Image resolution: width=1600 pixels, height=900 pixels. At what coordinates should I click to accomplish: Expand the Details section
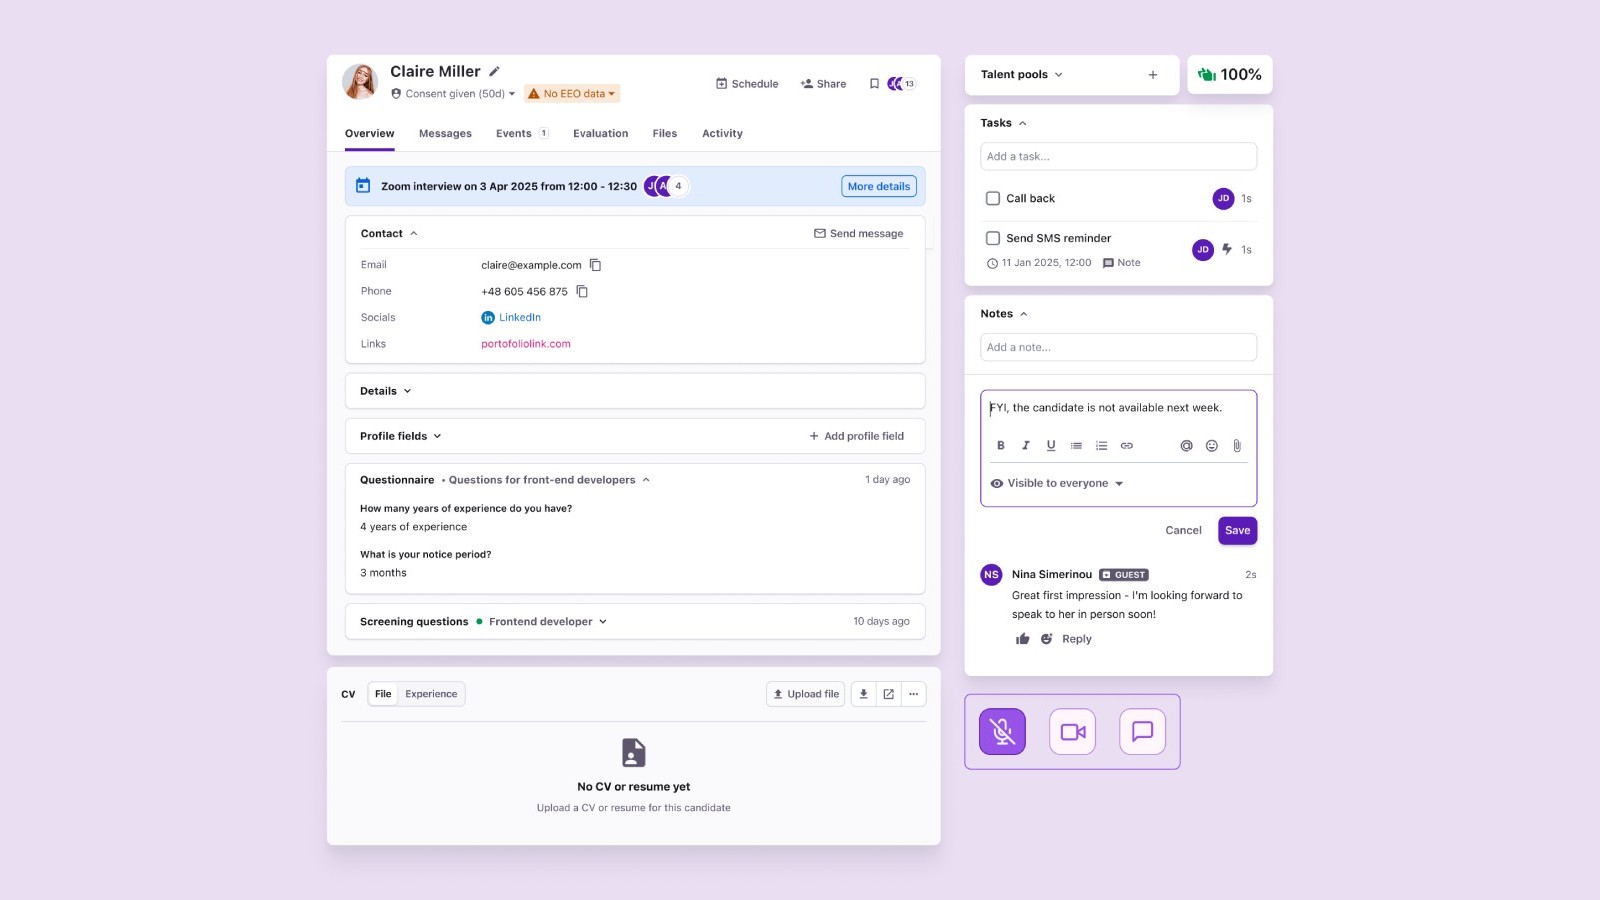click(x=386, y=391)
